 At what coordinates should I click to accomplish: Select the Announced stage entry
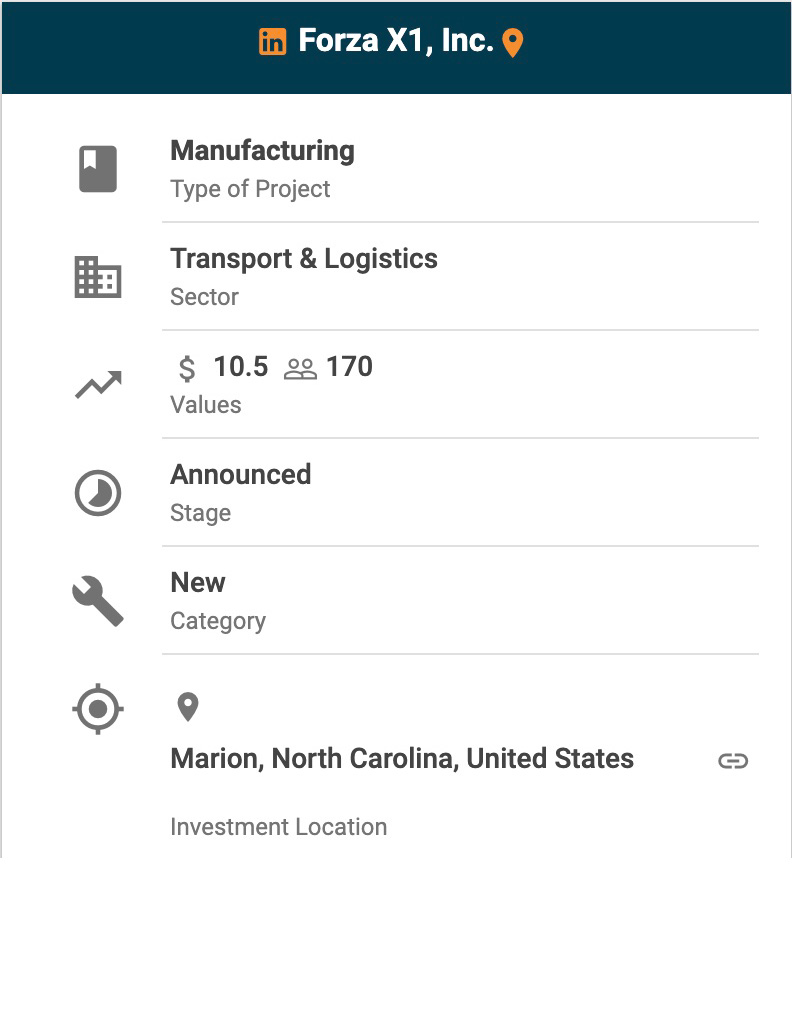pos(241,475)
